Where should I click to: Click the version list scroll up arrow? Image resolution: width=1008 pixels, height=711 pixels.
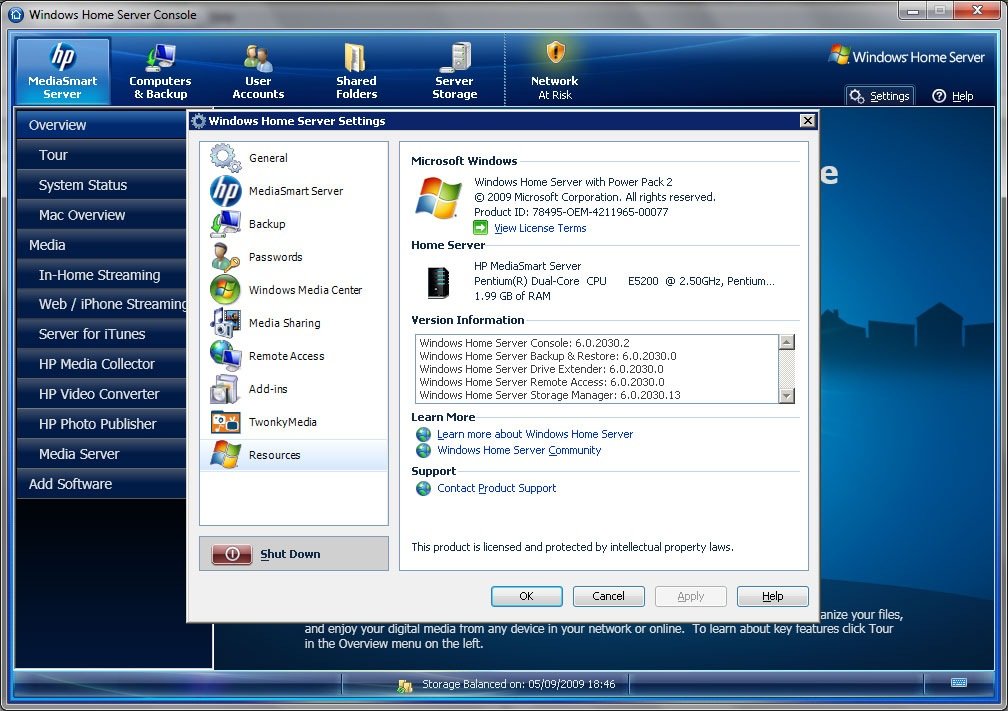pyautogui.click(x=786, y=342)
